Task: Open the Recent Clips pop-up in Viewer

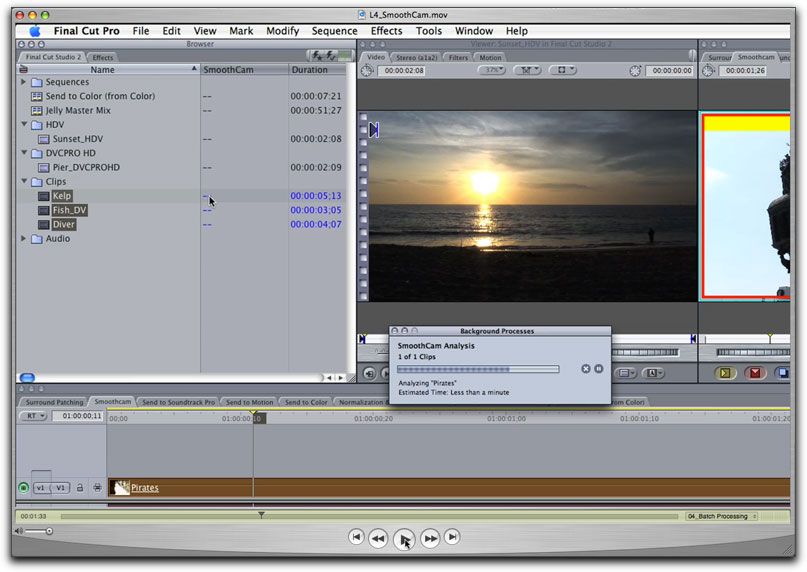Action: pyautogui.click(x=626, y=373)
